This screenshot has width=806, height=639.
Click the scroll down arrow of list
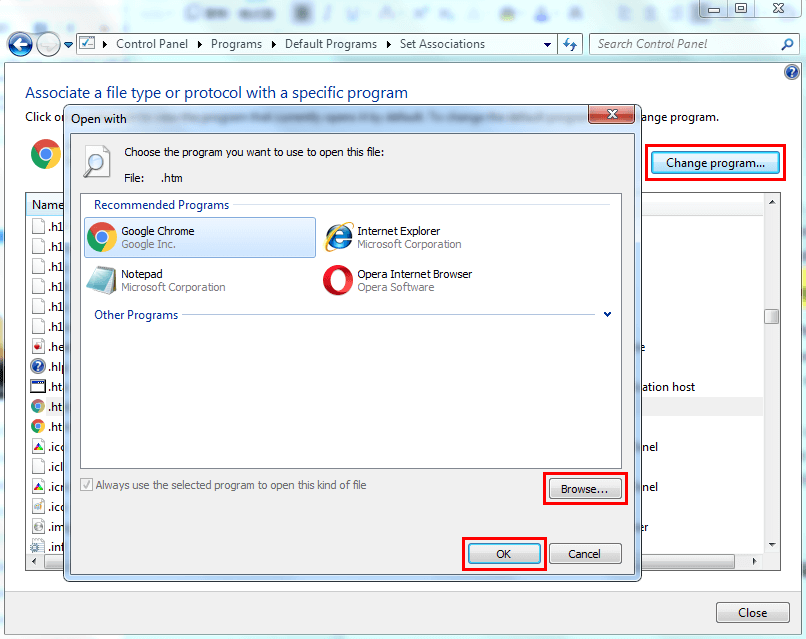click(772, 545)
